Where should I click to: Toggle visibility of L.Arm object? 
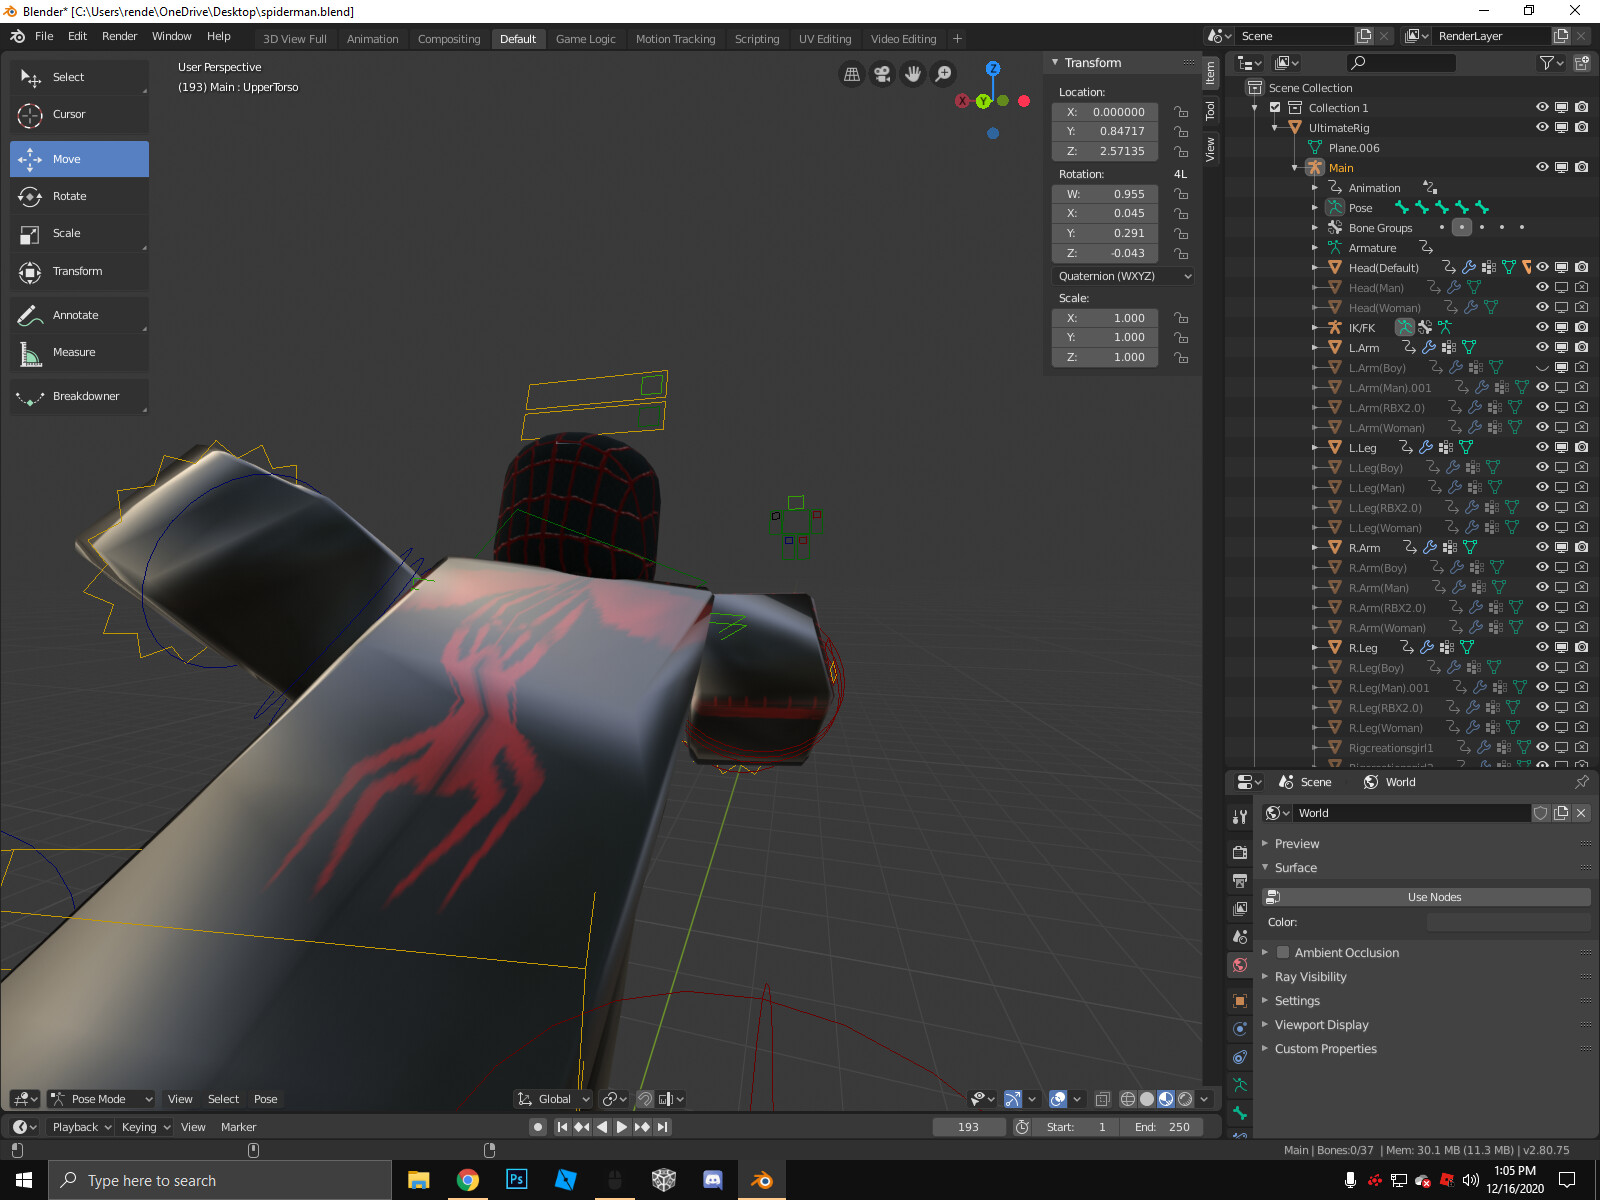(1542, 347)
